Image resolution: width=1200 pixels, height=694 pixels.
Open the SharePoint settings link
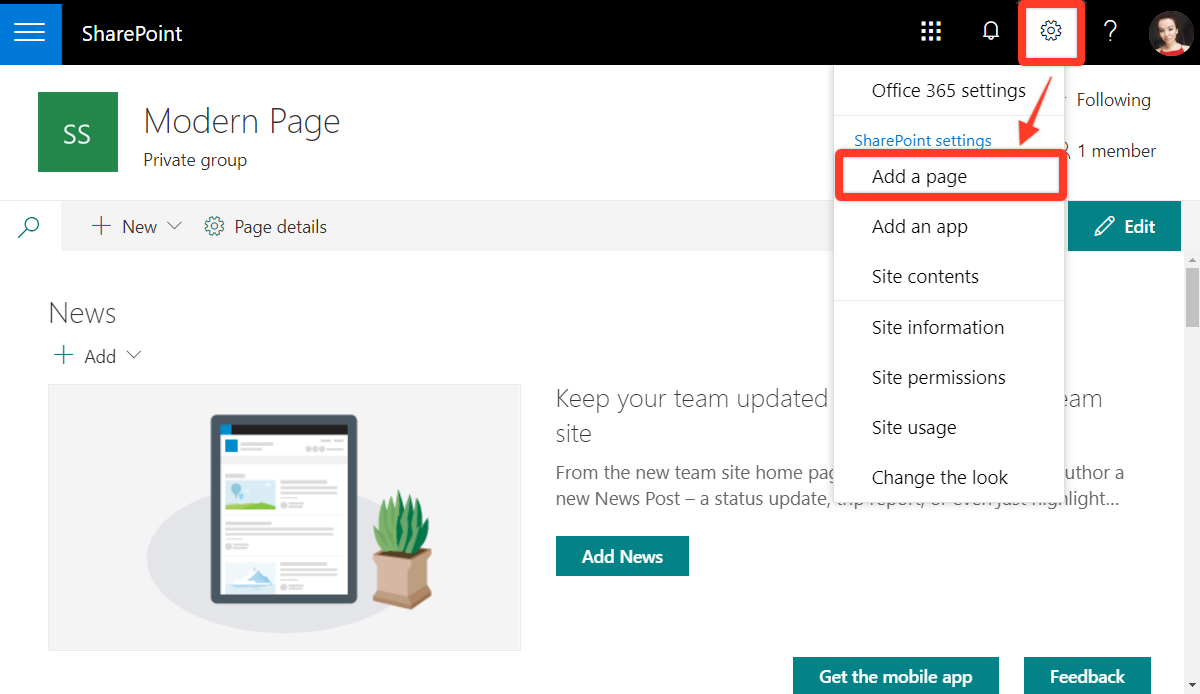tap(922, 140)
